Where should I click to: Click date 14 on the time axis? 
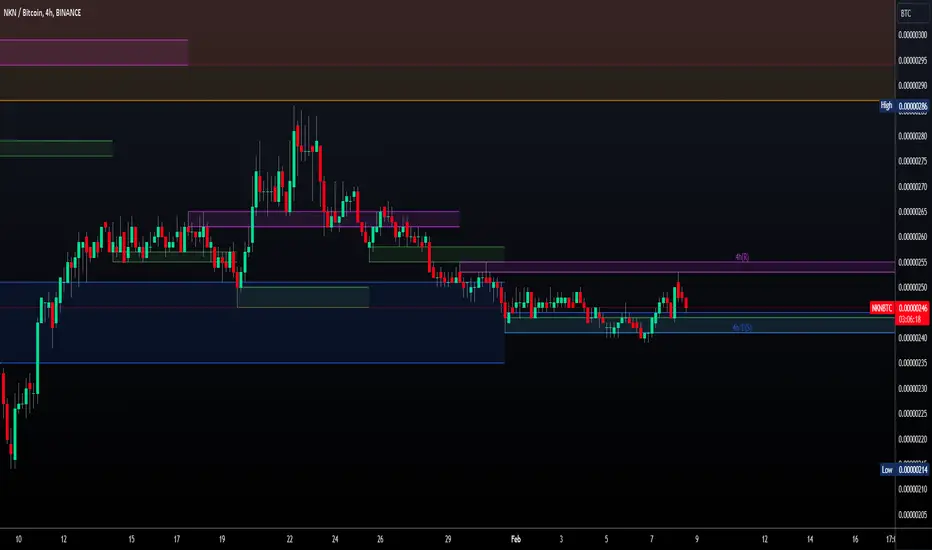click(810, 539)
